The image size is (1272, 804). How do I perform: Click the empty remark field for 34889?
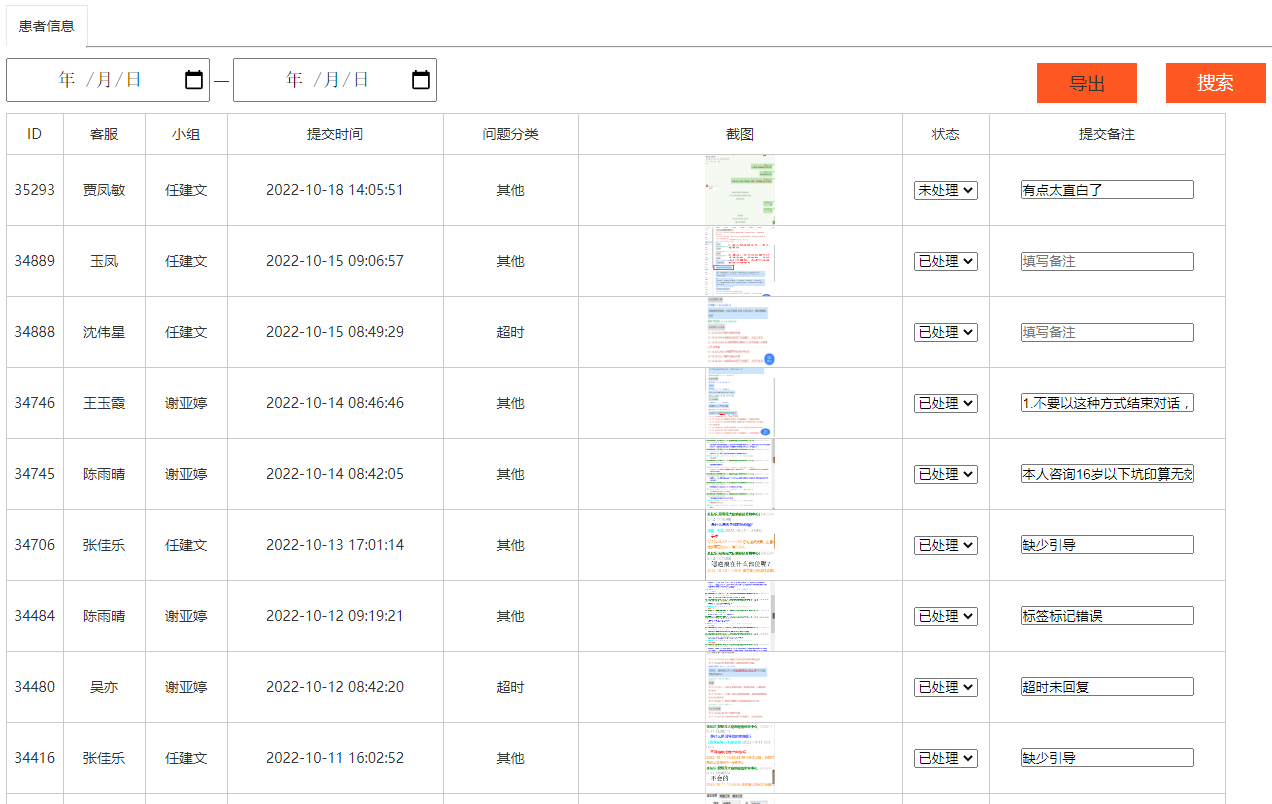click(x=1107, y=261)
